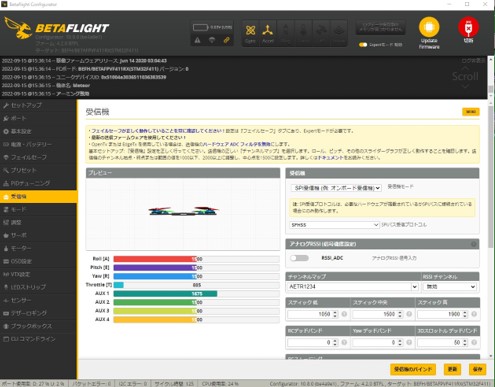Viewport: 495px width, 387px height.
Task: Open the SPI bus protocol dropdown
Action: tap(334, 225)
